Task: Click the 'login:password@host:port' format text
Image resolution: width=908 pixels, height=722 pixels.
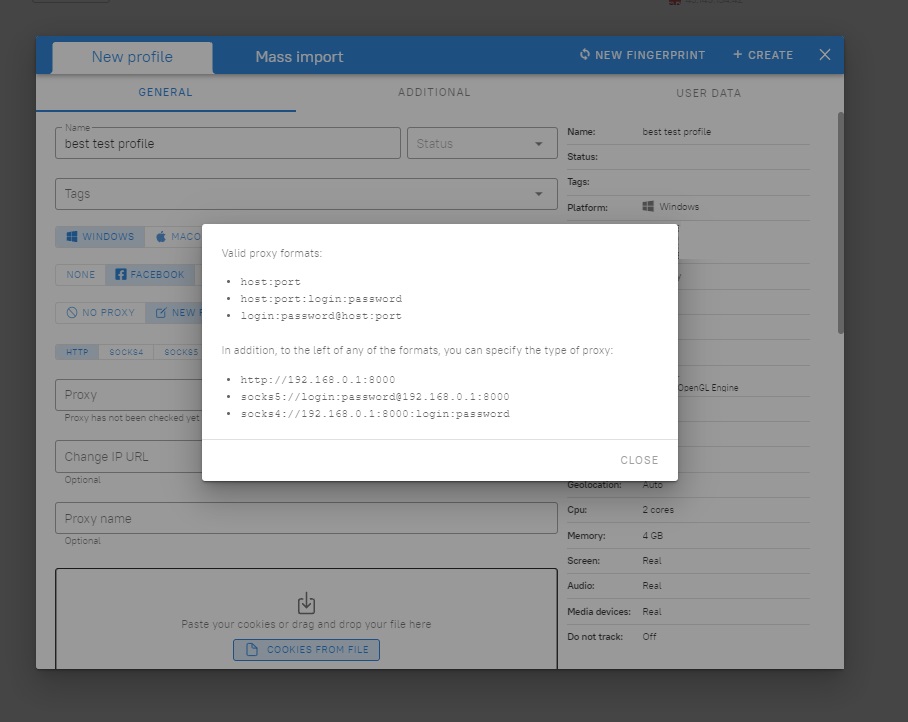Action: pyautogui.click(x=321, y=316)
